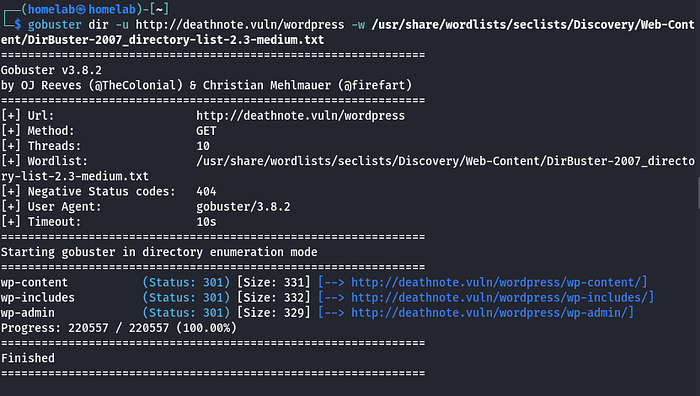
Task: Click the Method value 'GET'
Action: 206,131
